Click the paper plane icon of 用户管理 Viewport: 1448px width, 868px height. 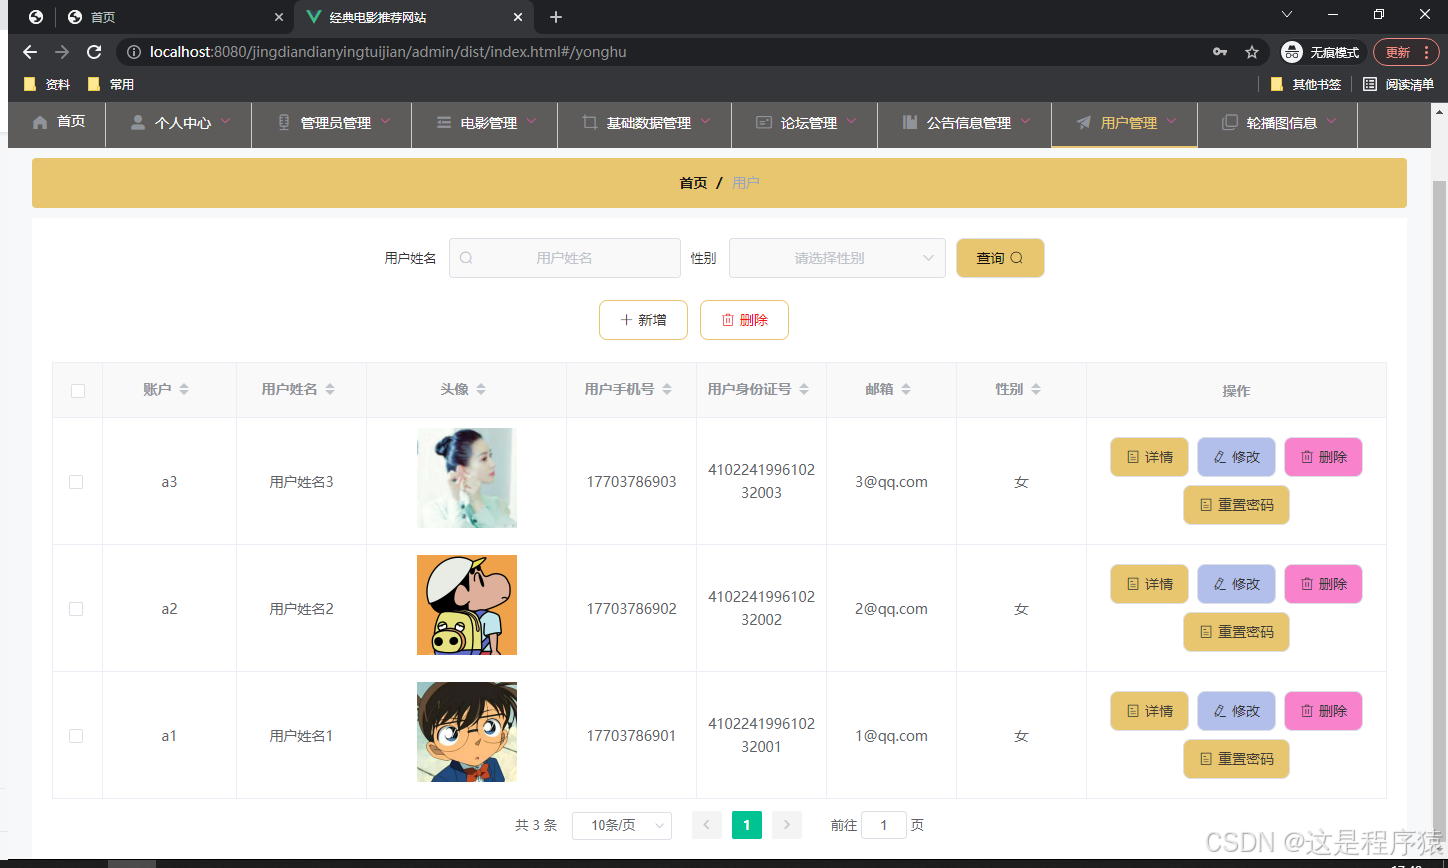point(1084,122)
